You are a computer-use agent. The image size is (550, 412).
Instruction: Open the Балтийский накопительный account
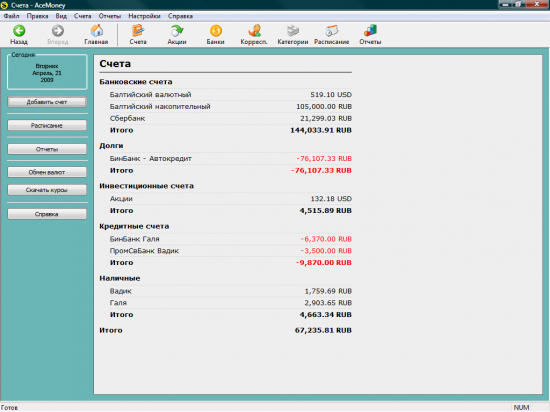click(x=160, y=107)
